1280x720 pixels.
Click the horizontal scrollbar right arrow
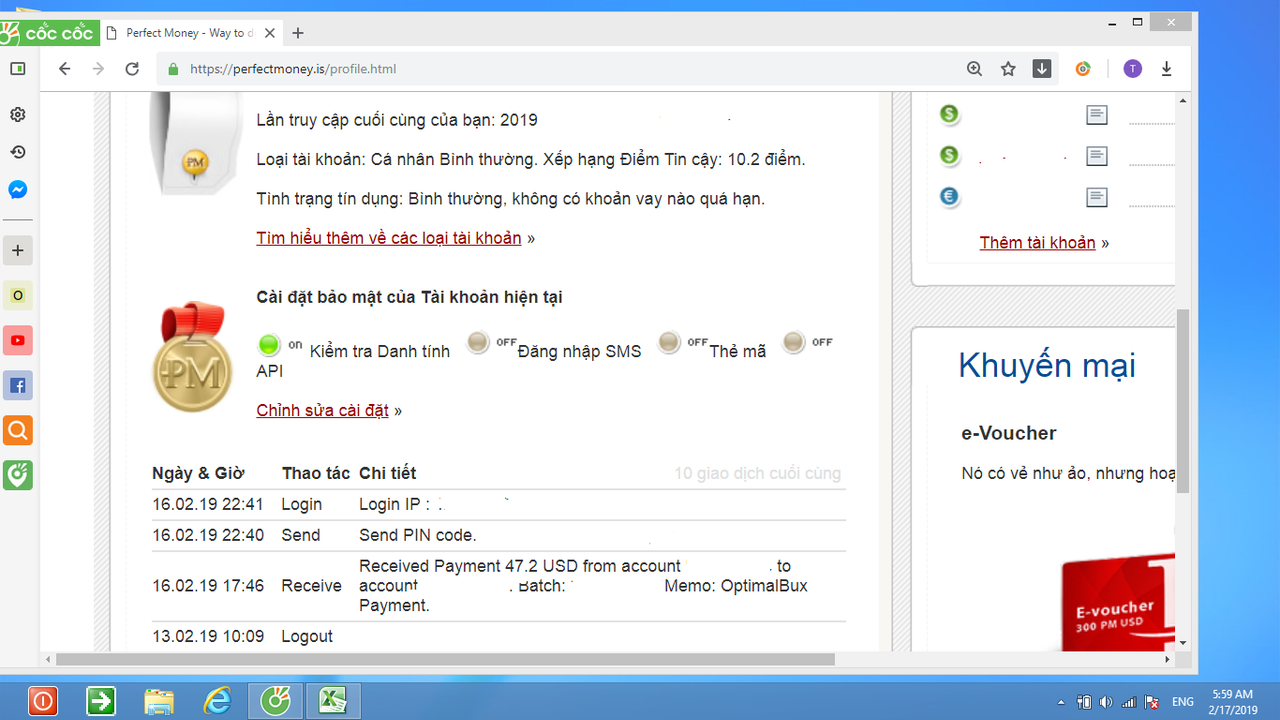[1168, 660]
